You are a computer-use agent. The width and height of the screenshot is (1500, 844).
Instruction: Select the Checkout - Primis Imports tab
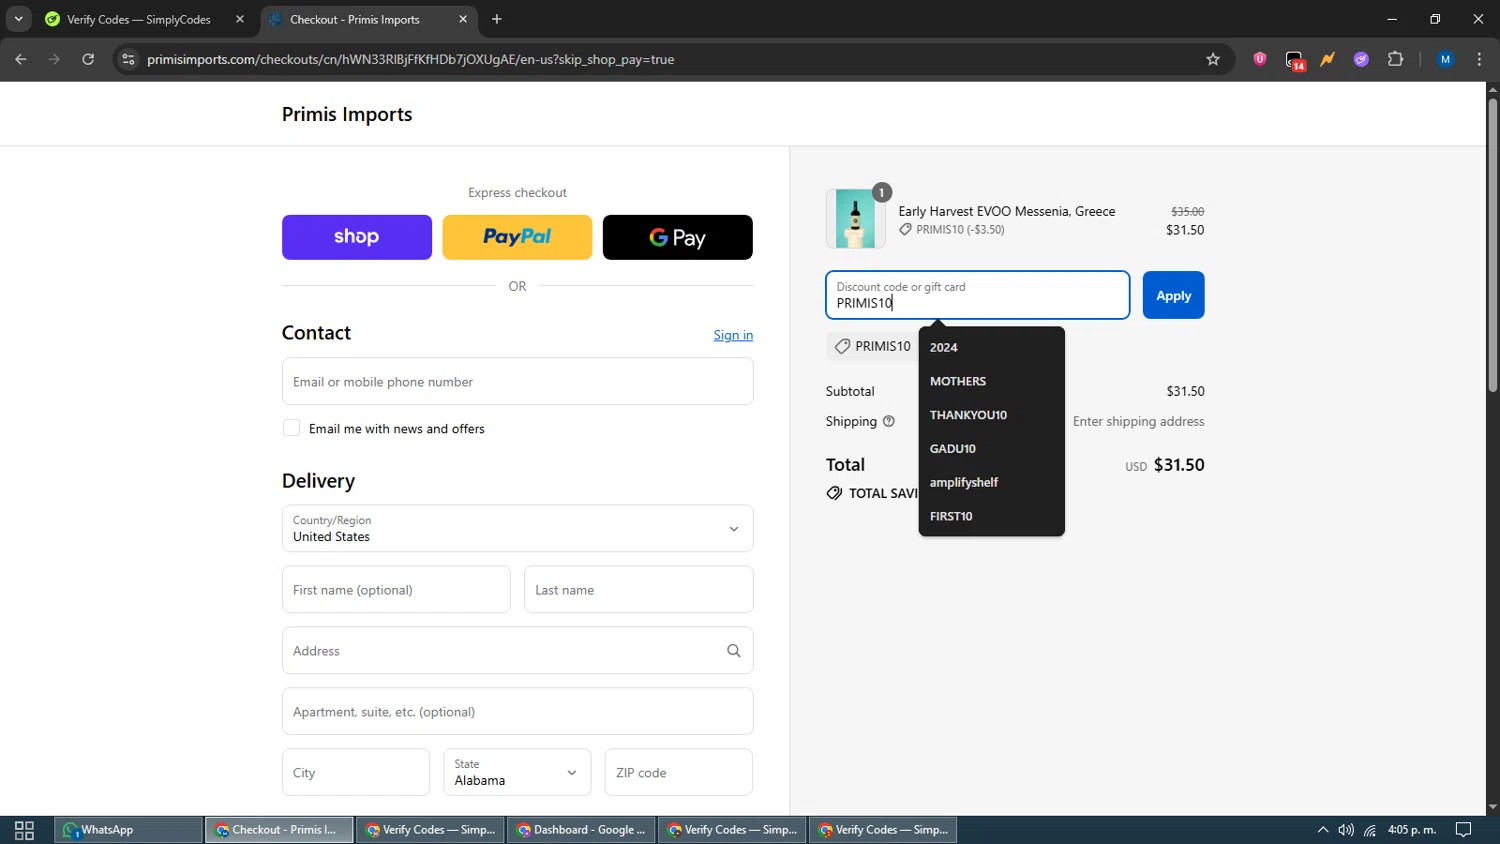355,19
